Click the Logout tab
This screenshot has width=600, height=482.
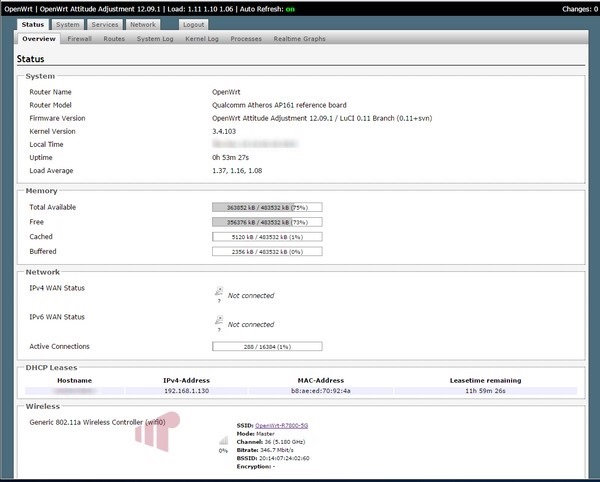[193, 24]
